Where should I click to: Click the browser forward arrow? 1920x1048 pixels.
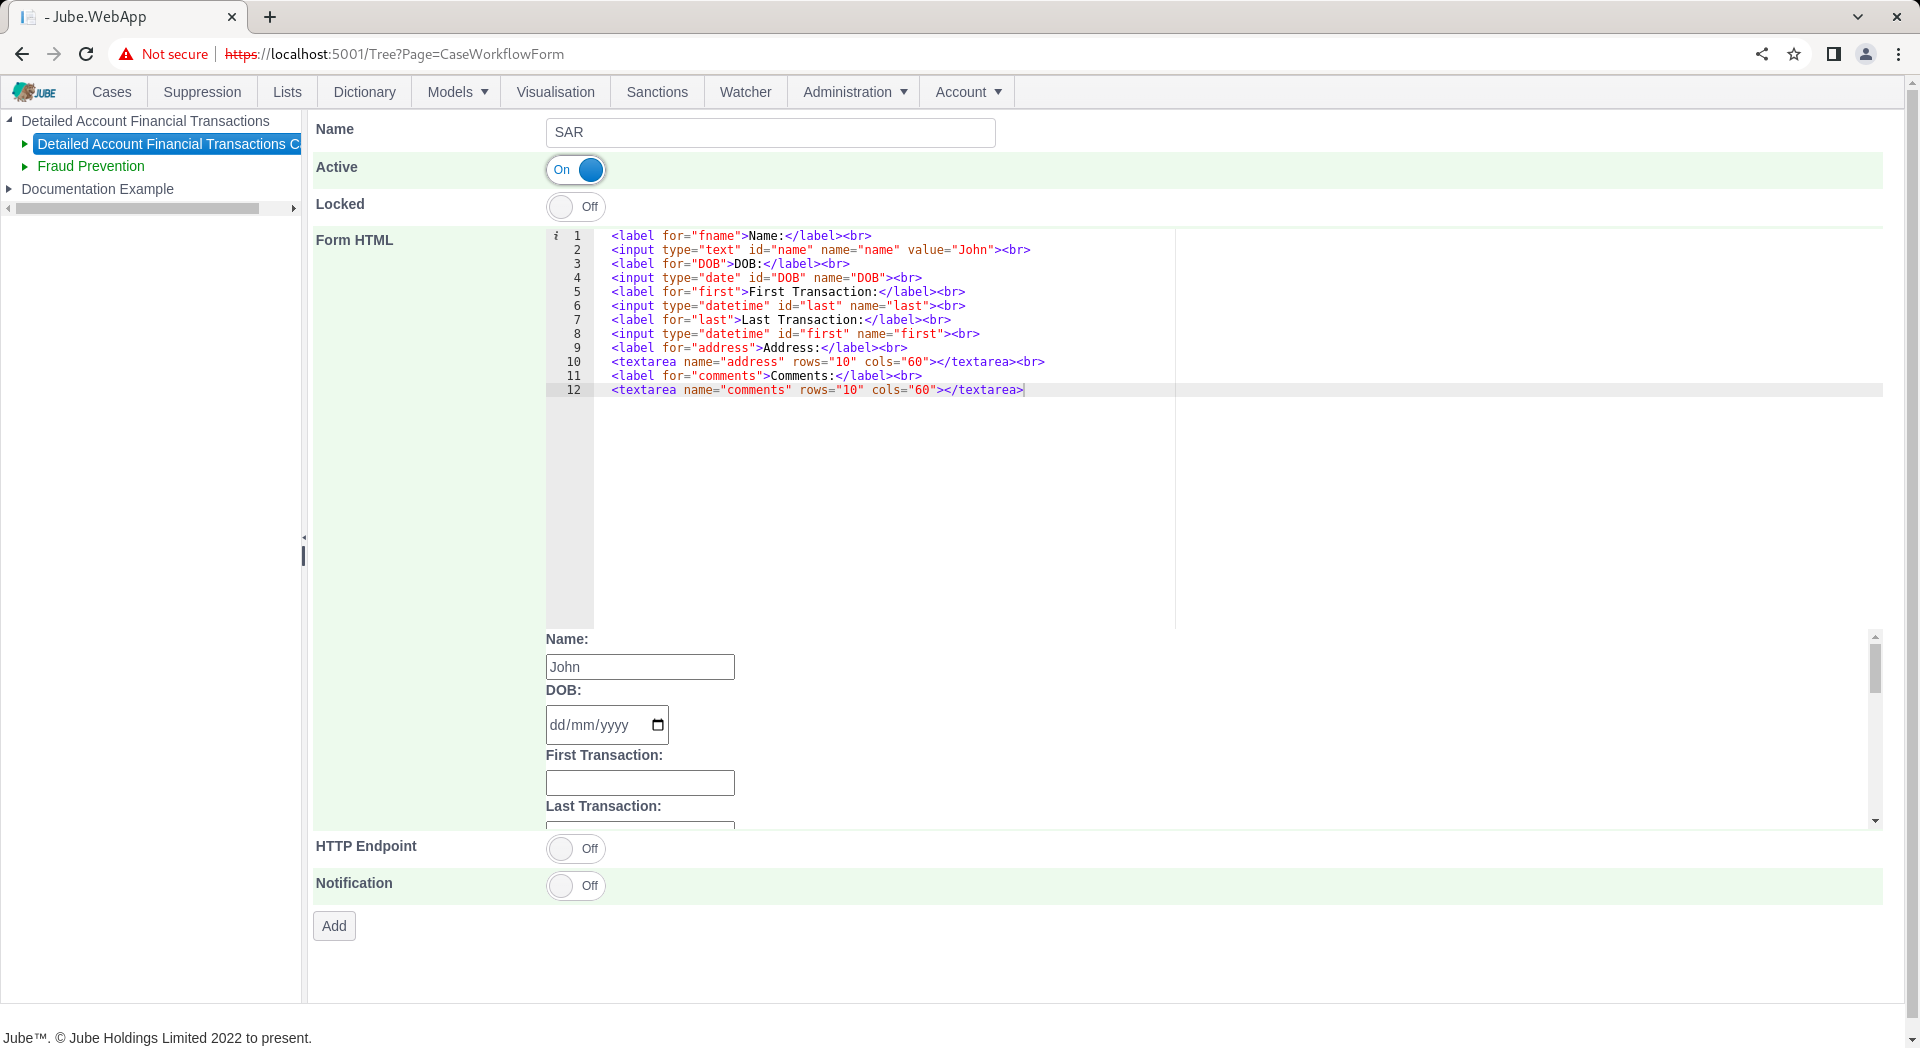point(54,54)
